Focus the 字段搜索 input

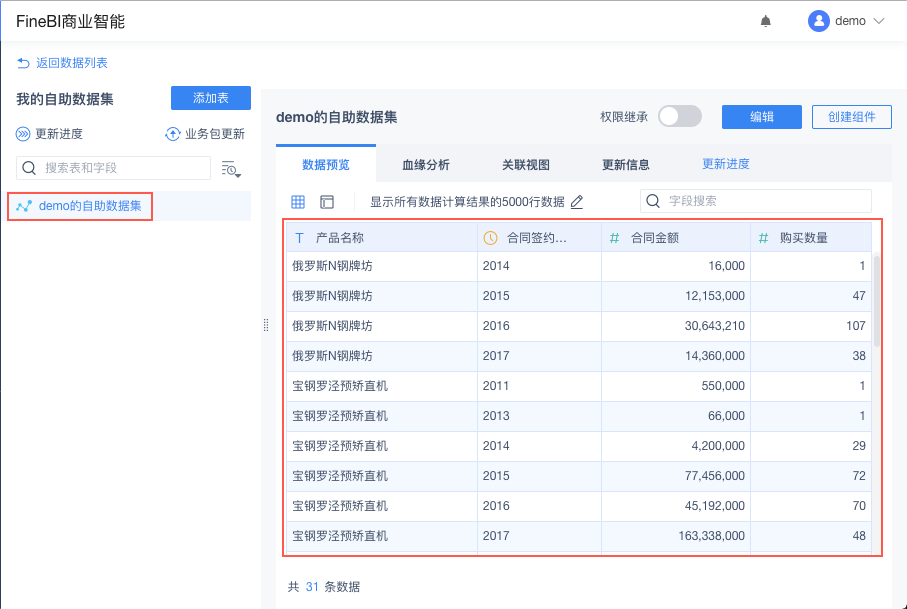(x=755, y=201)
